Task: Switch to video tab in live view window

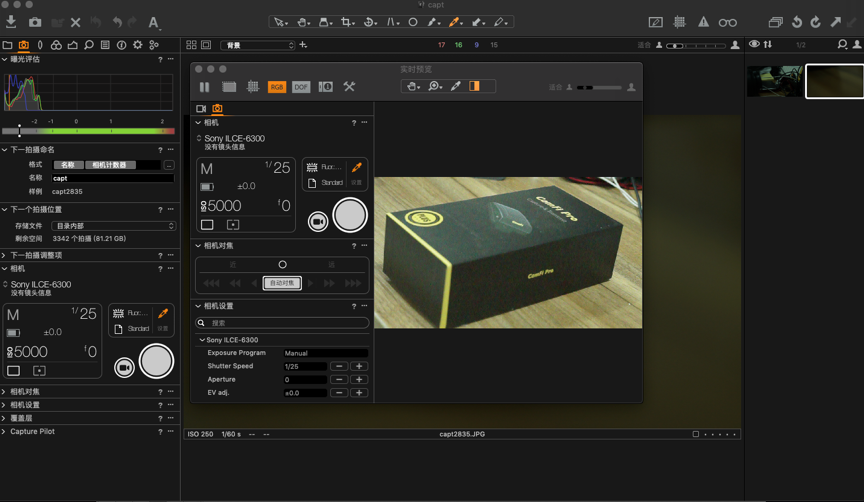Action: click(x=201, y=109)
